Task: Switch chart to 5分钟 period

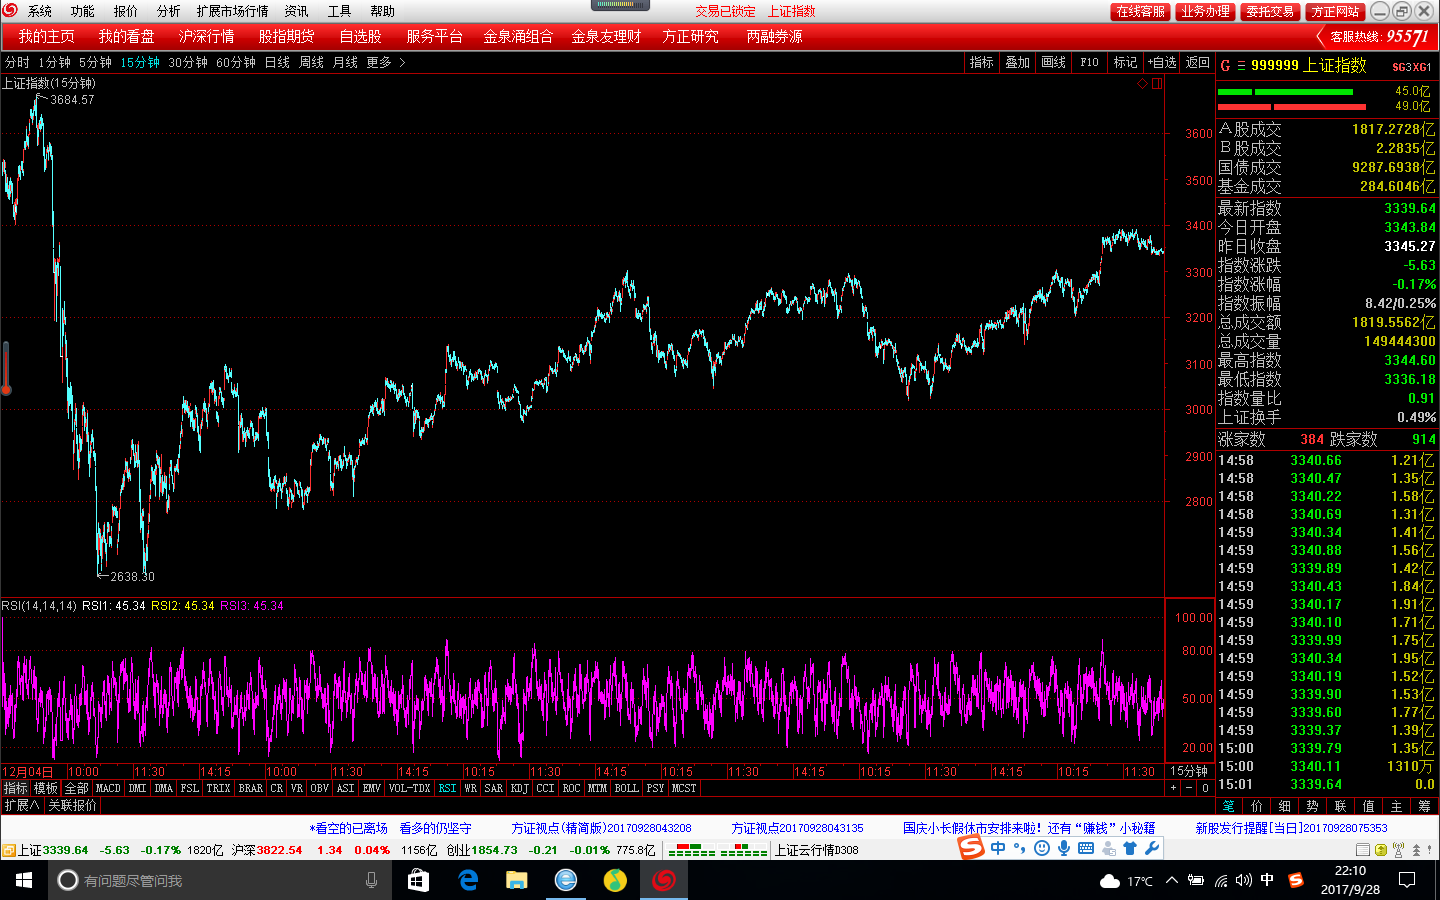Action: click(95, 62)
